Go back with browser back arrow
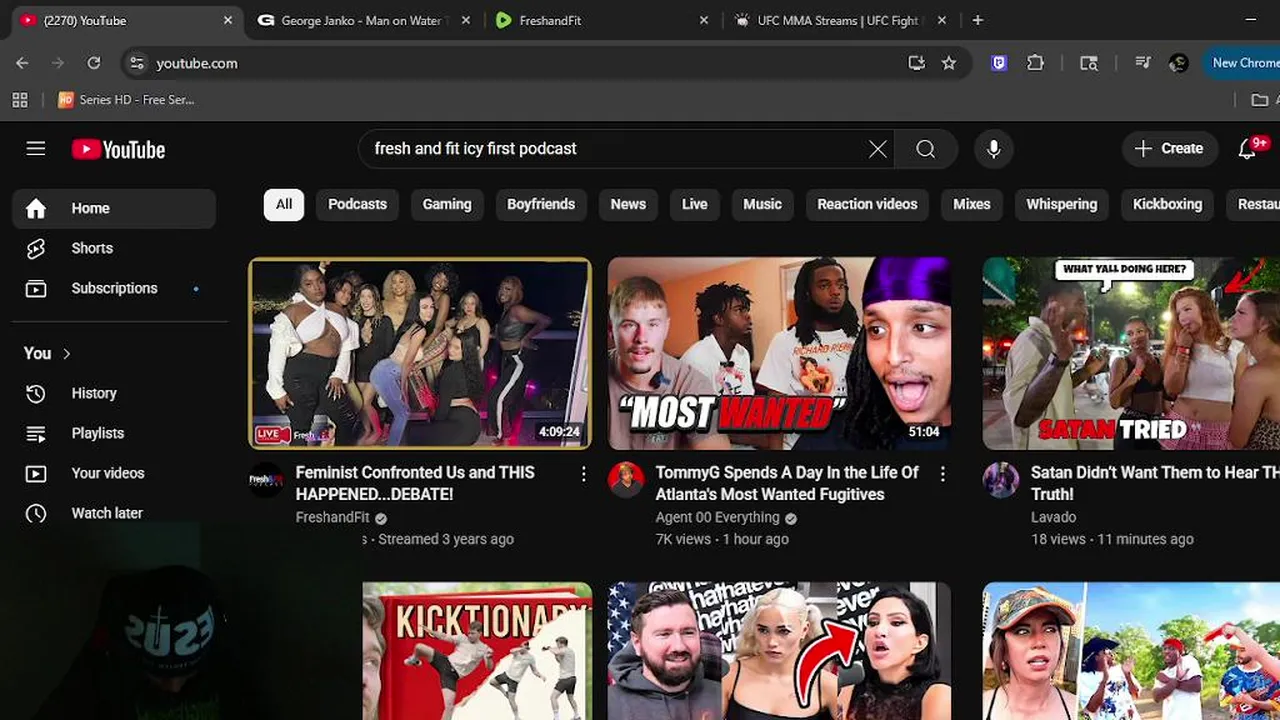This screenshot has width=1280, height=720. tap(22, 63)
